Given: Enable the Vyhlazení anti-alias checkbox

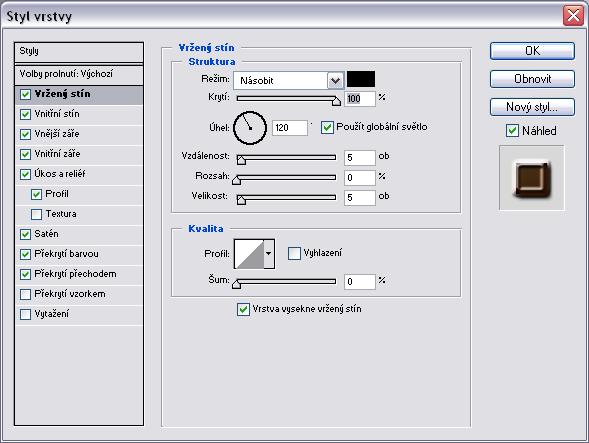Looking at the screenshot, I should tap(294, 253).
